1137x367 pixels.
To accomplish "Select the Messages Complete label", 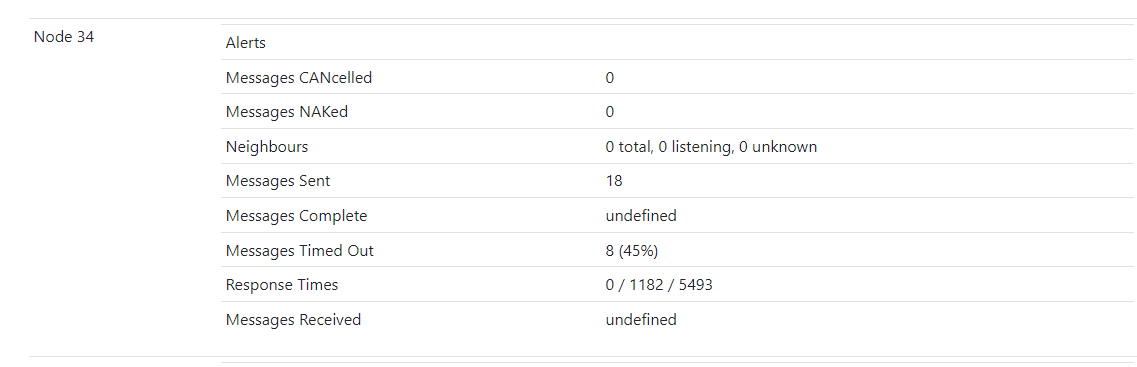I will click(x=297, y=216).
